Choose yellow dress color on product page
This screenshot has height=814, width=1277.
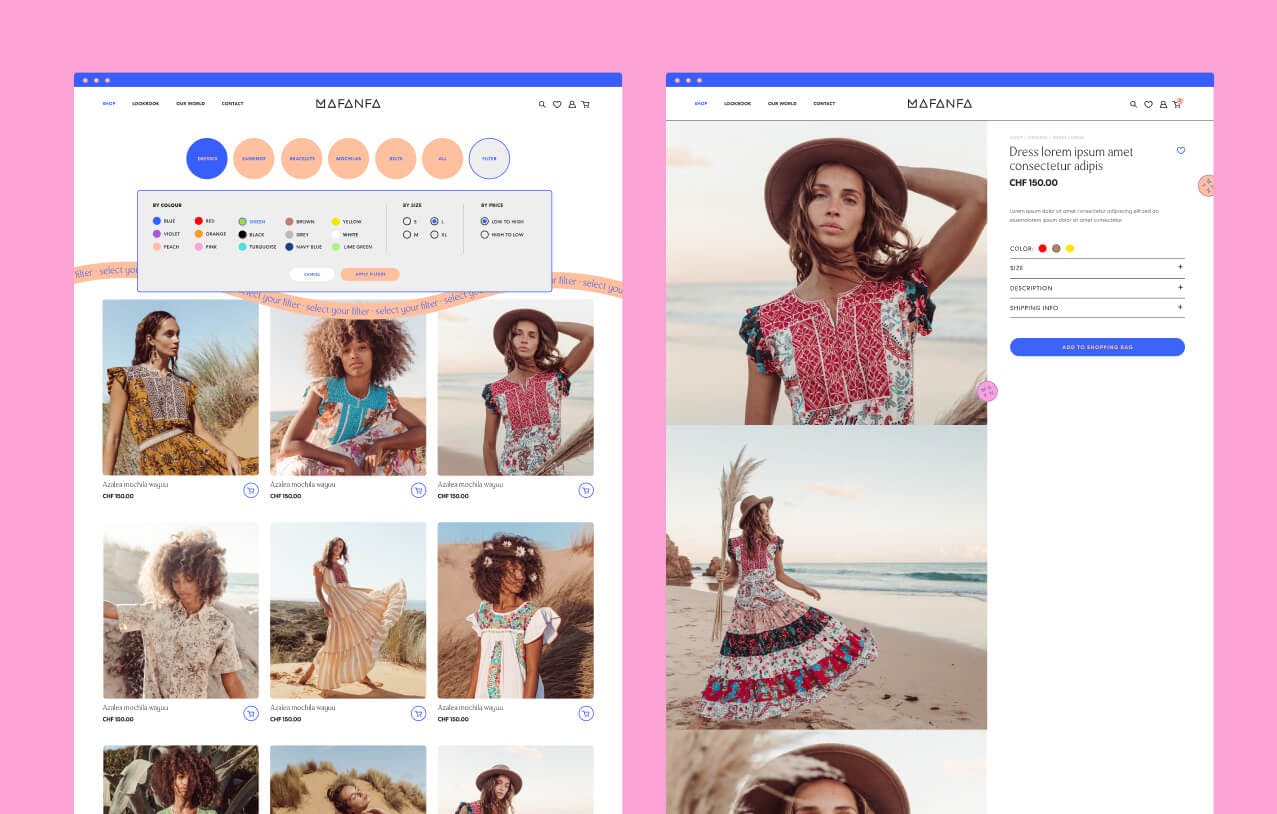pos(1070,248)
